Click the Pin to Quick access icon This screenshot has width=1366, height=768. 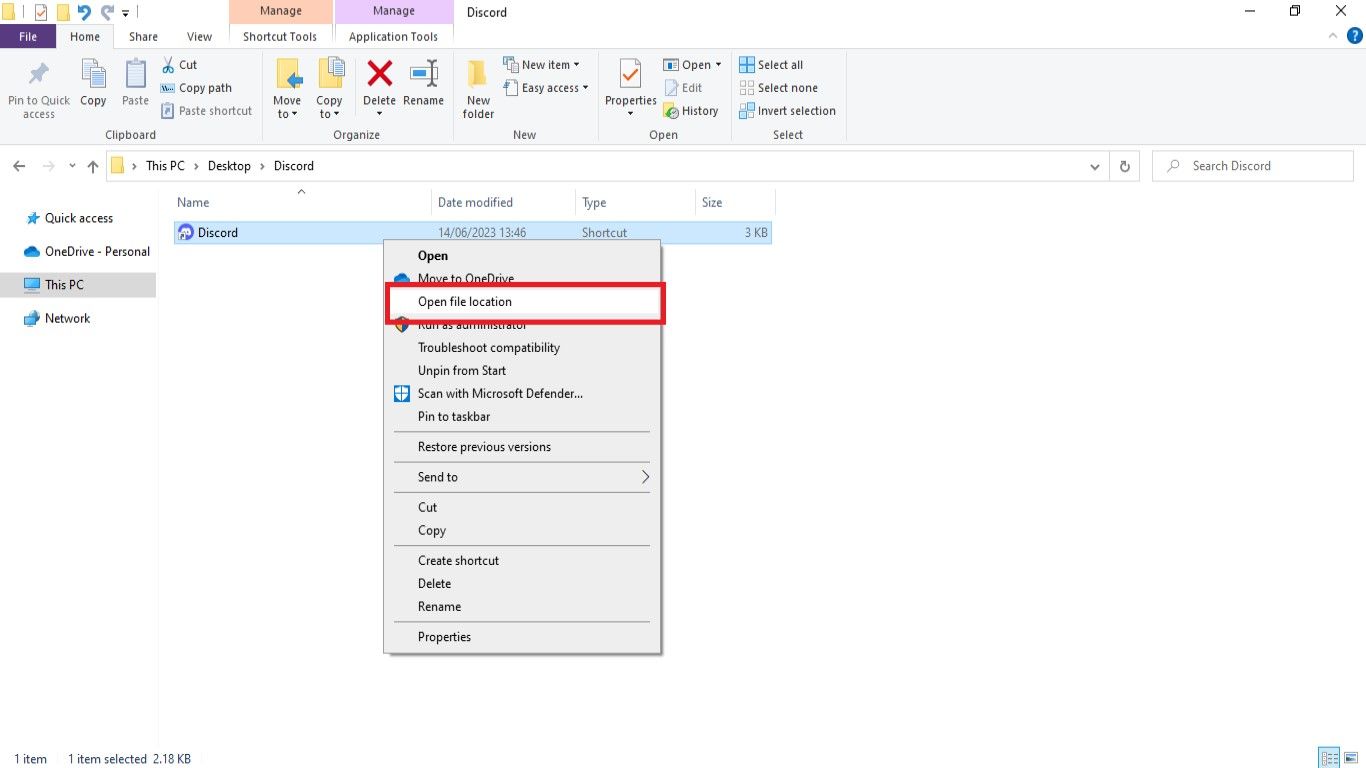pos(39,75)
